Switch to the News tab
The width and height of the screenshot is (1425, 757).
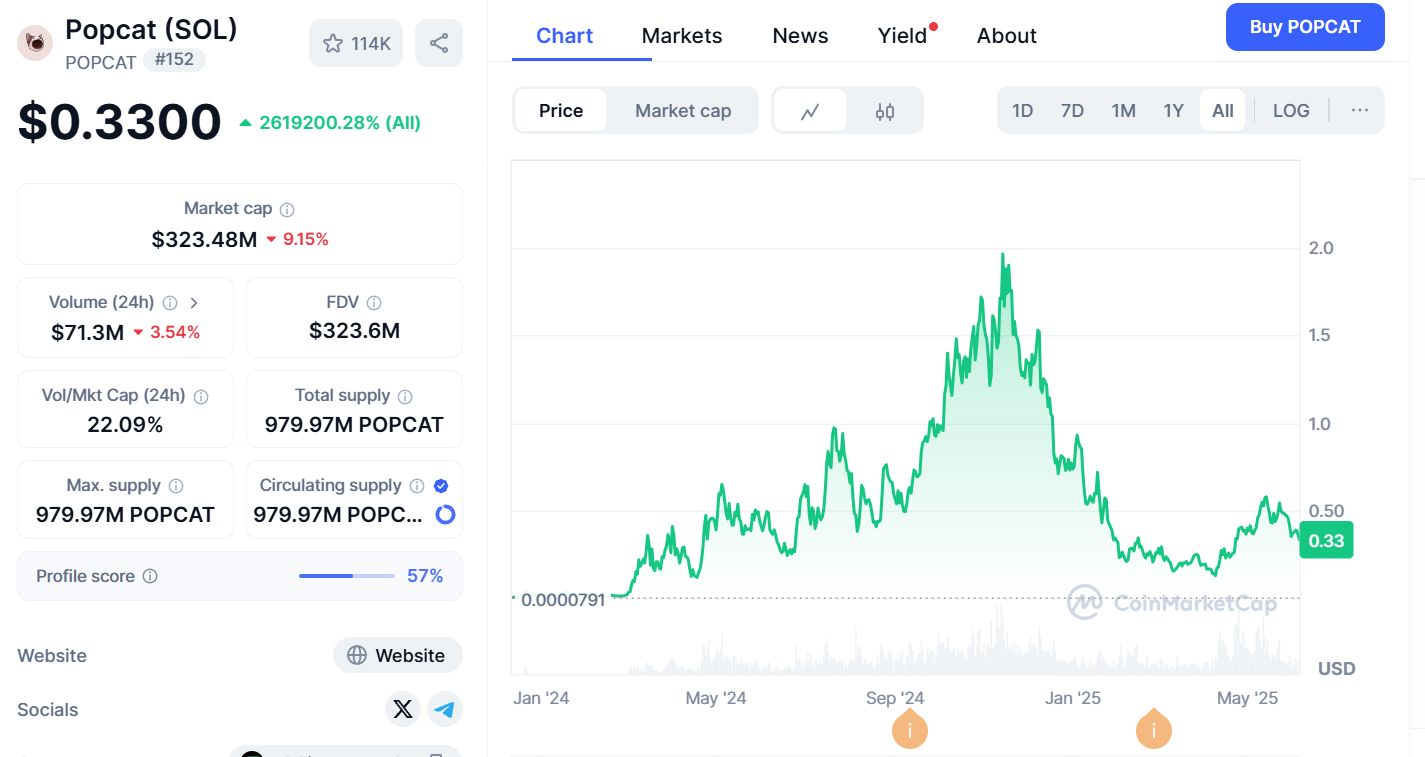[800, 36]
